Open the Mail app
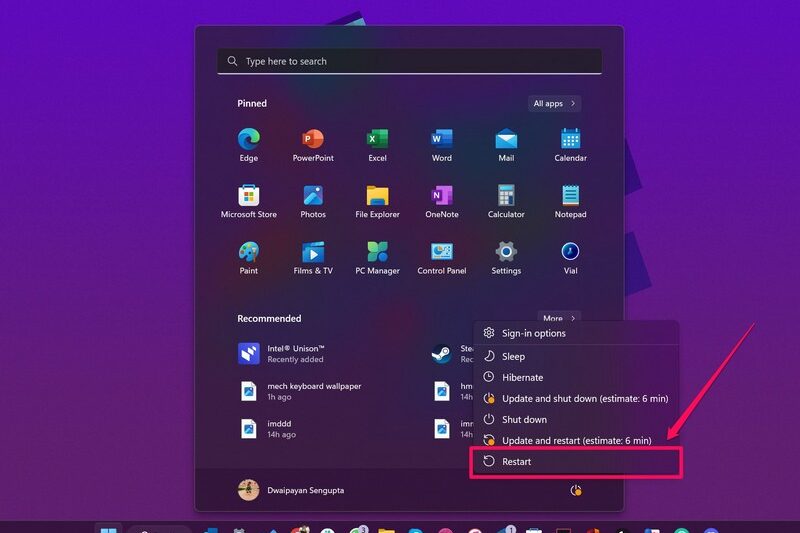The image size is (800, 533). pos(506,145)
